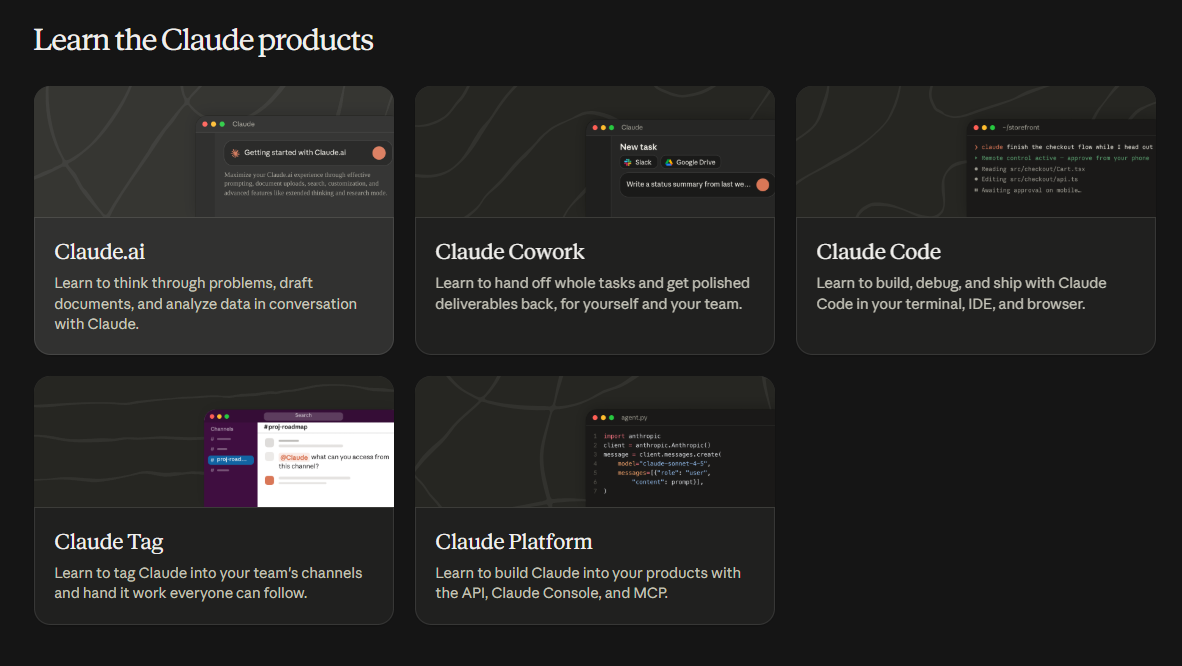Click the 'Learn to think through problems' description
The width and height of the screenshot is (1182, 666).
[x=206, y=303]
